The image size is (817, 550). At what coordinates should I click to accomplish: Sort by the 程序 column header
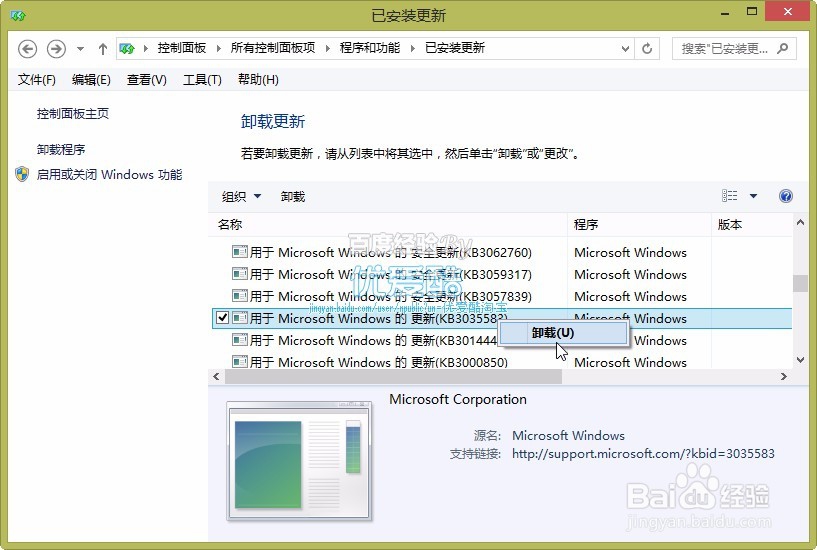point(639,224)
